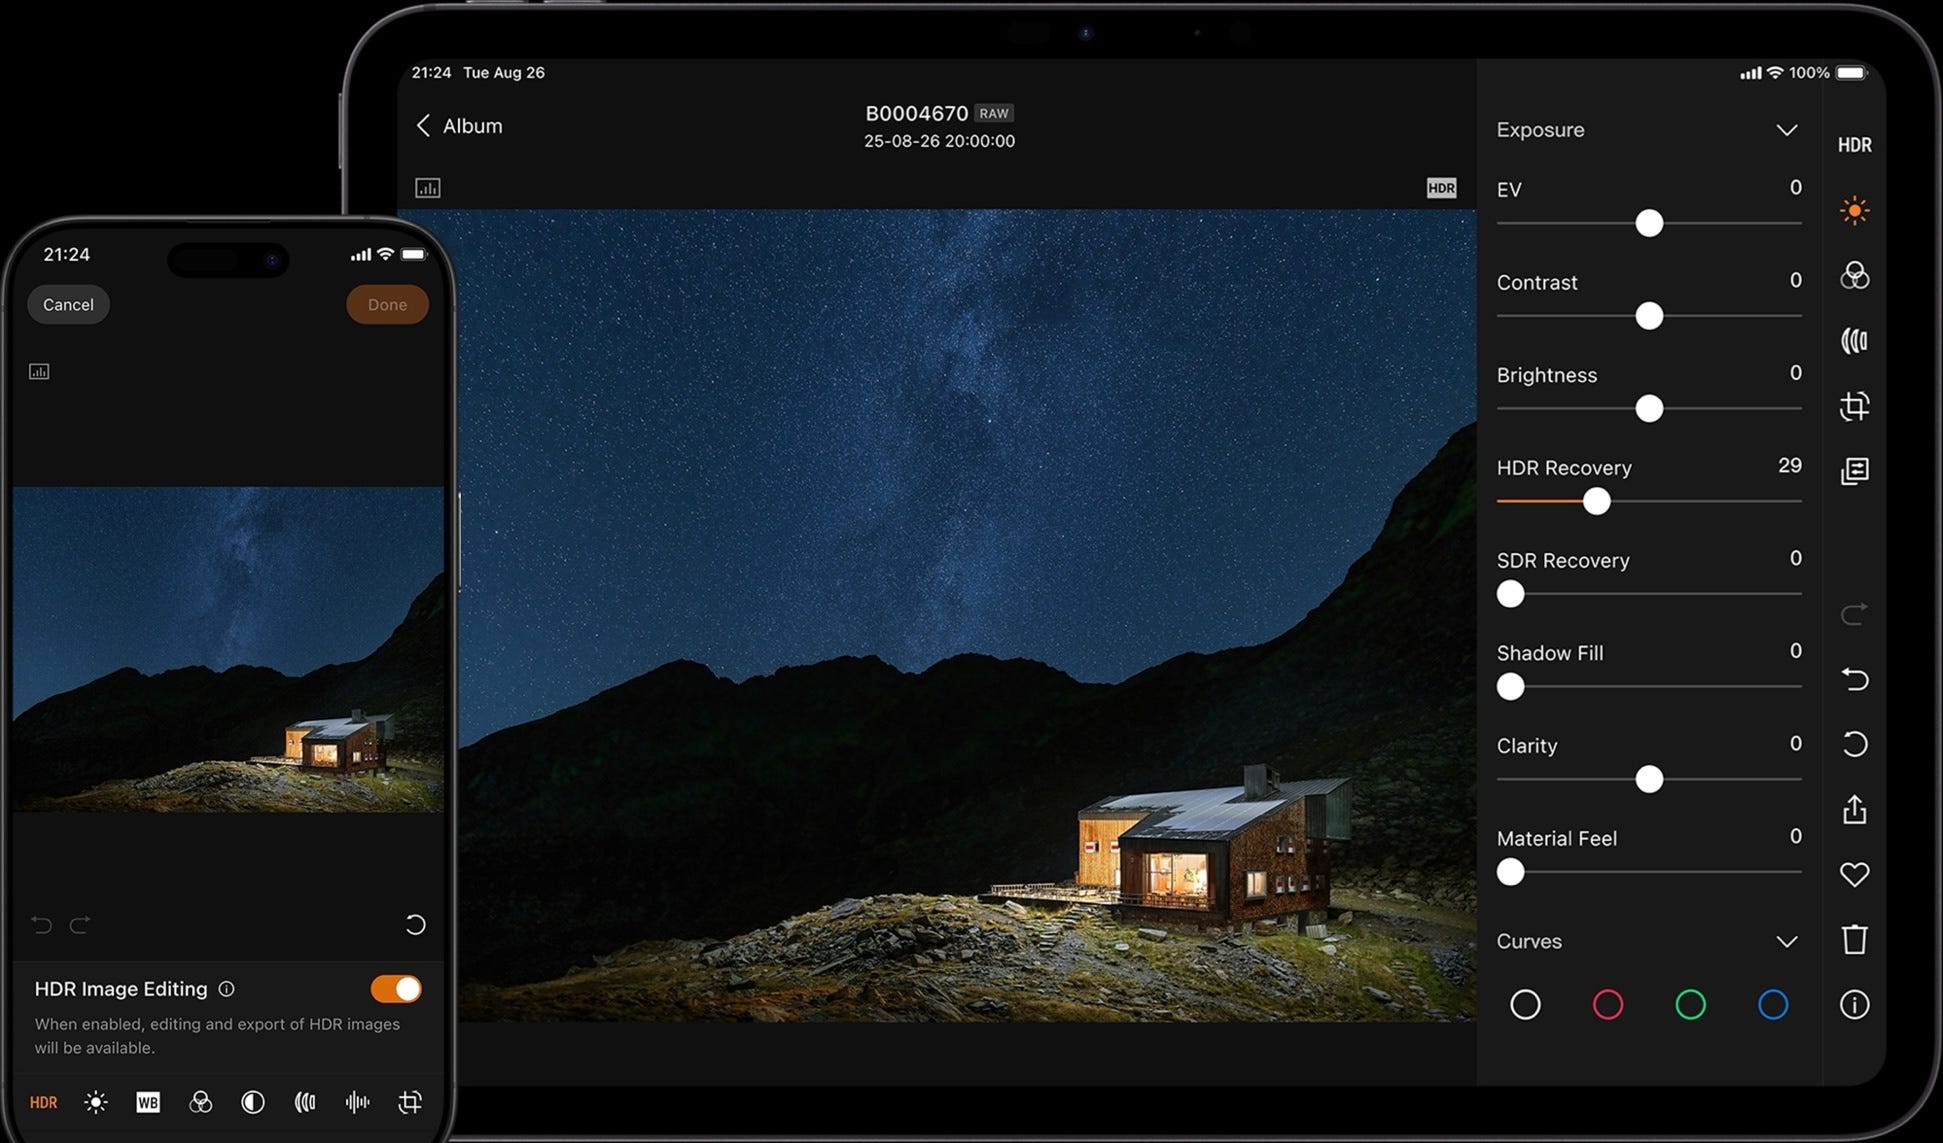This screenshot has width=1943, height=1143.
Task: Click the Contrast slider handle
Action: [1649, 316]
